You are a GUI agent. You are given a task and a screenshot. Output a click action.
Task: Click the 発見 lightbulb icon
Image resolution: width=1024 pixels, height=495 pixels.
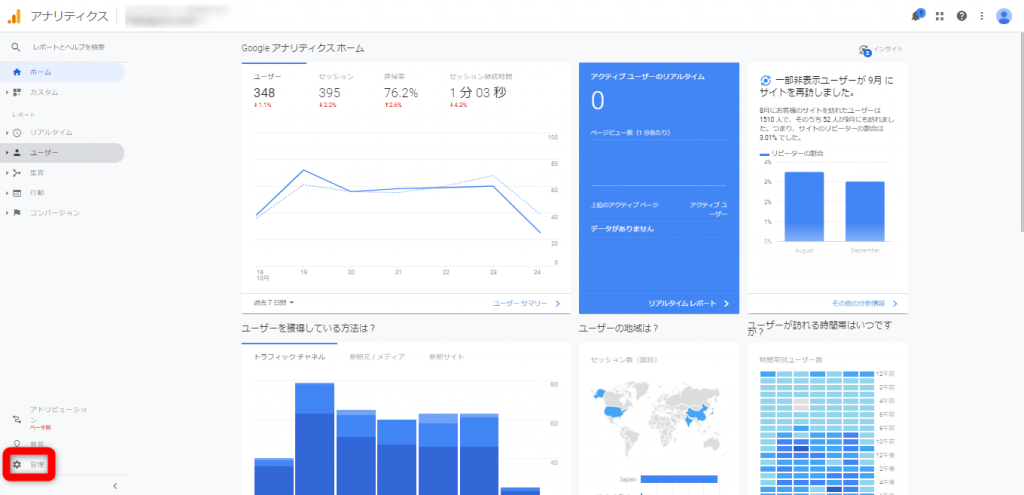(x=17, y=444)
